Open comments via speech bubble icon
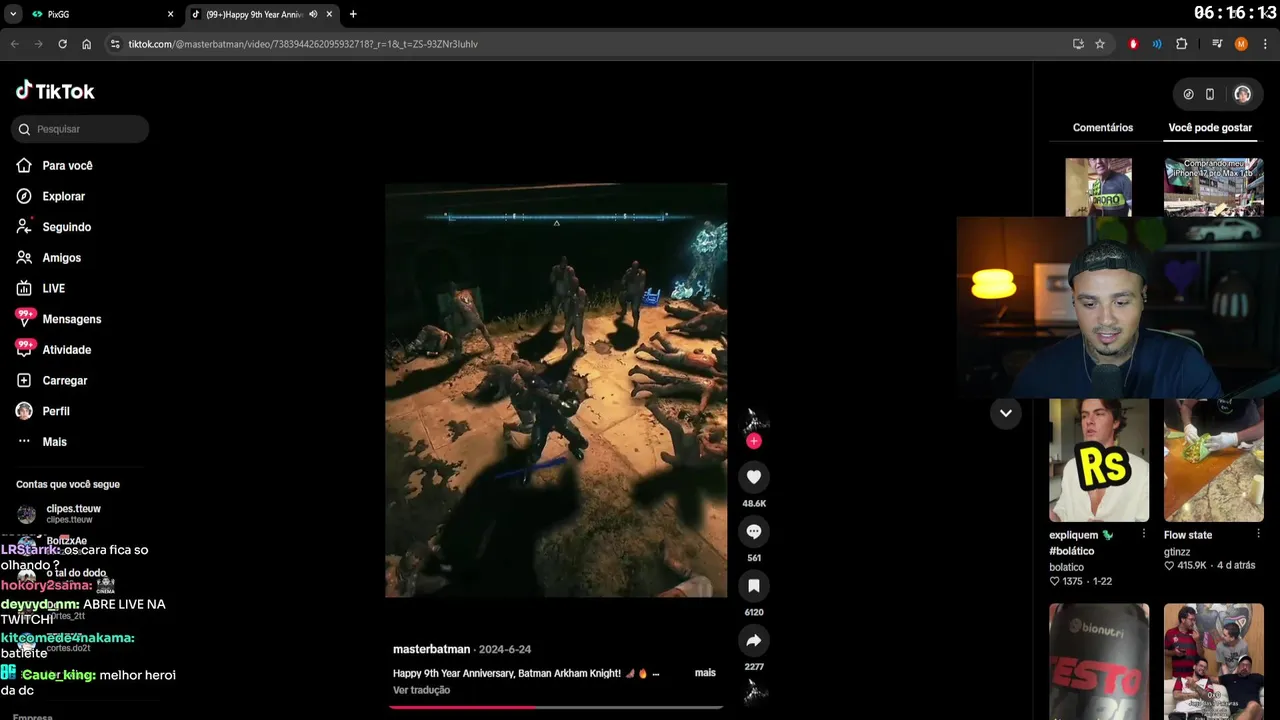This screenshot has height=720, width=1280. [754, 532]
